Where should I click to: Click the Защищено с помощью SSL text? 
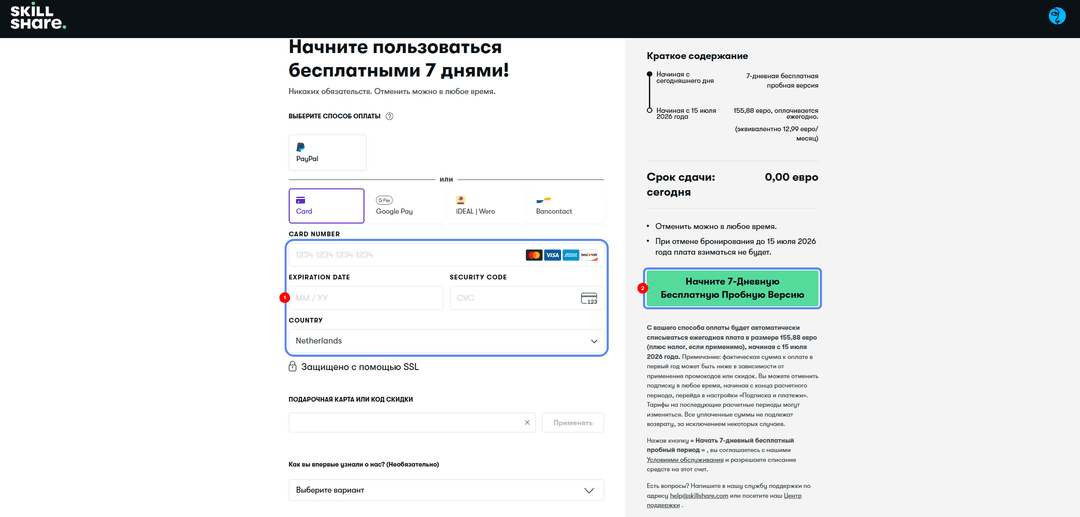point(360,367)
